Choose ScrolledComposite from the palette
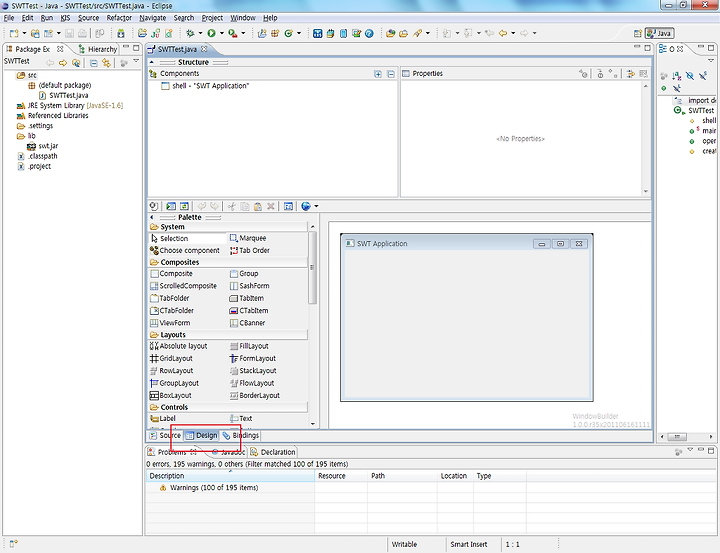The height and width of the screenshot is (553, 720). point(183,286)
